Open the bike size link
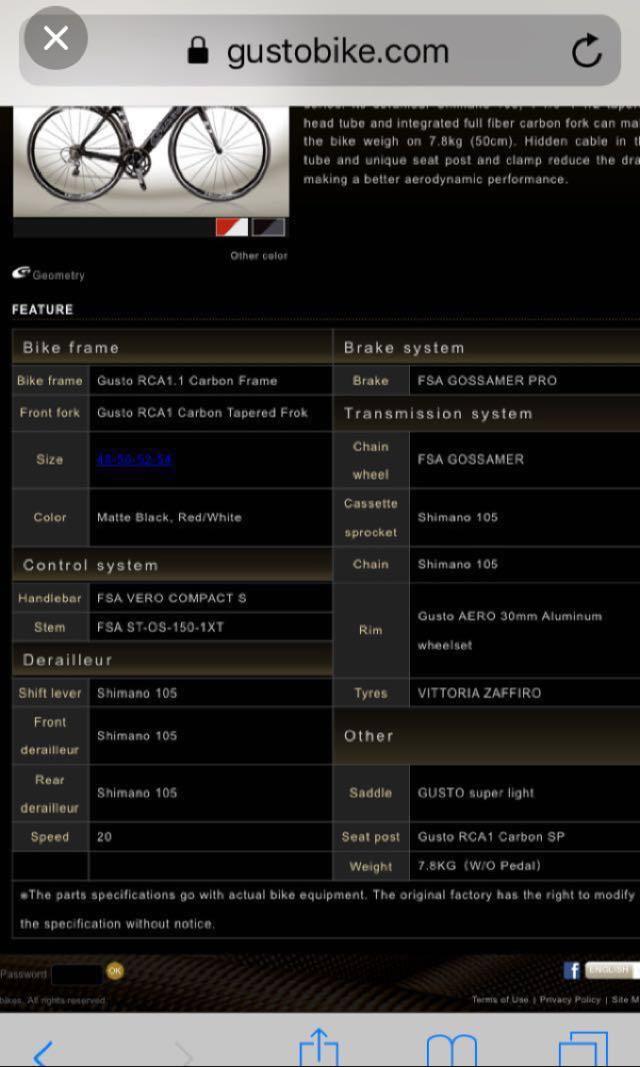640x1067 pixels. point(135,459)
